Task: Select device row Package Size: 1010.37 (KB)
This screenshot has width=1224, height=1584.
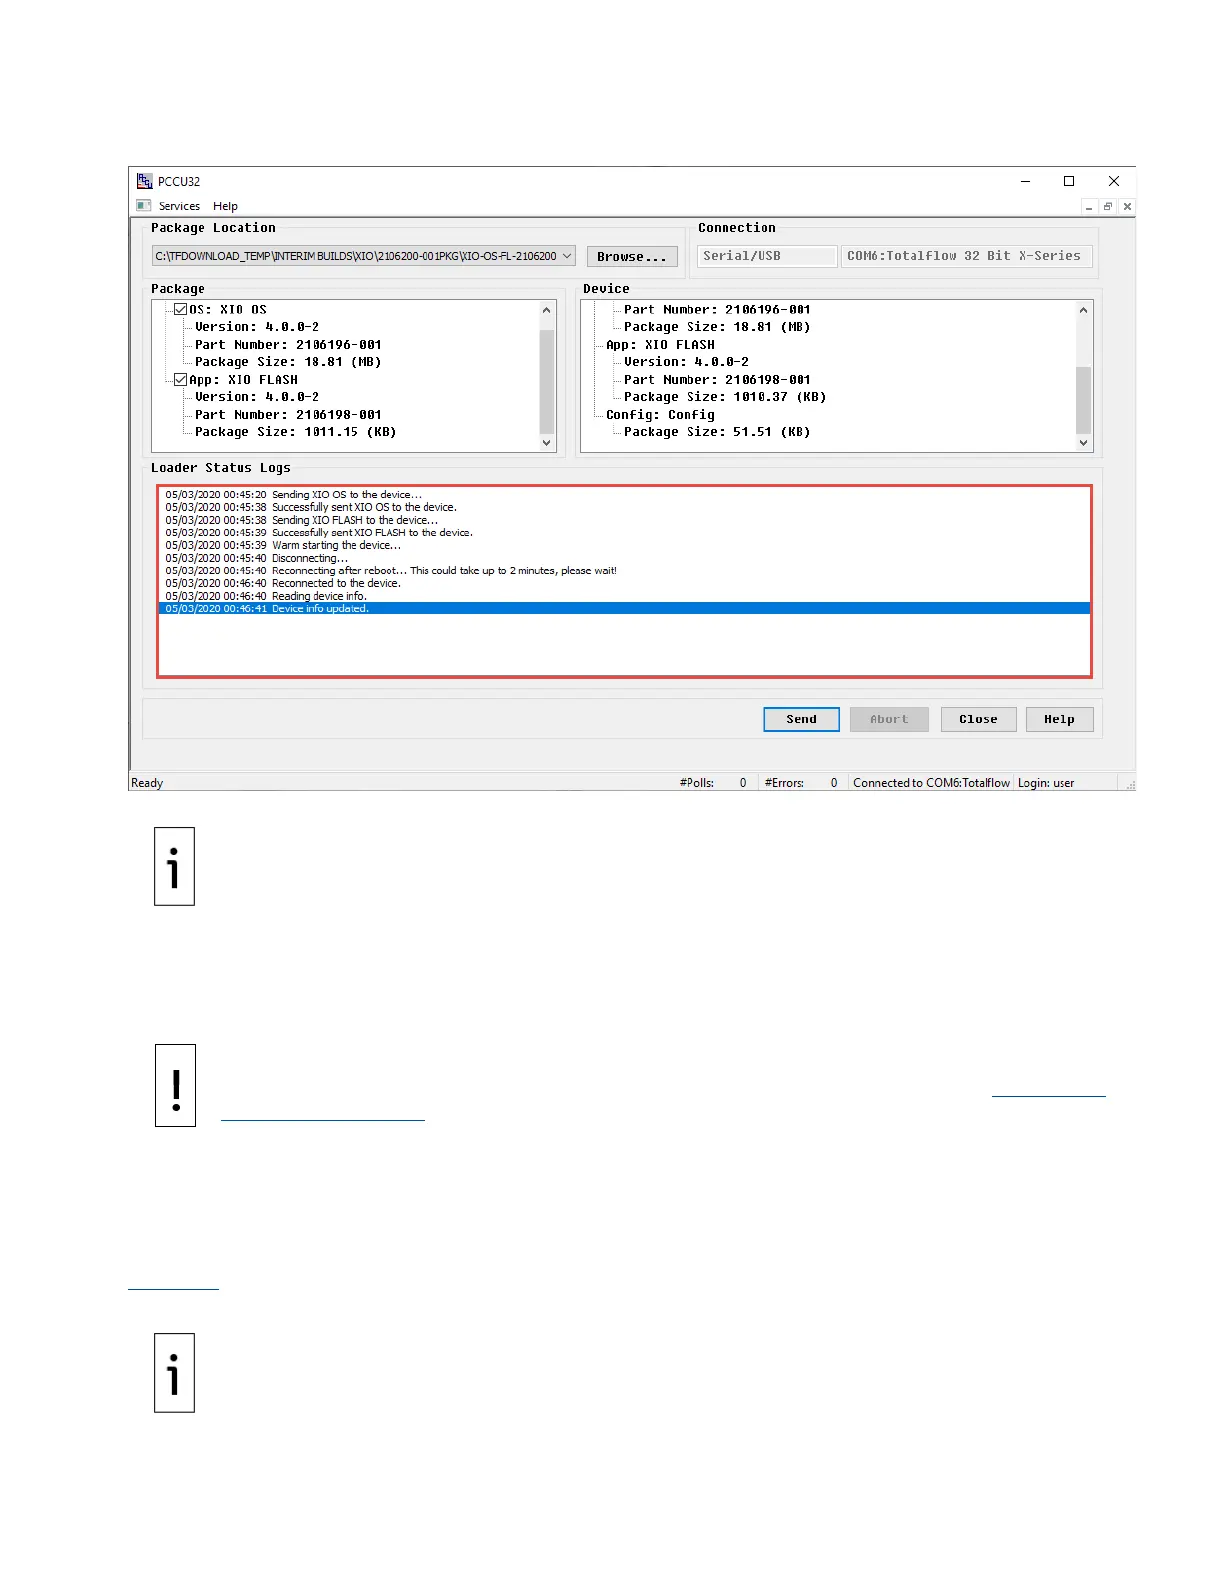Action: [725, 397]
